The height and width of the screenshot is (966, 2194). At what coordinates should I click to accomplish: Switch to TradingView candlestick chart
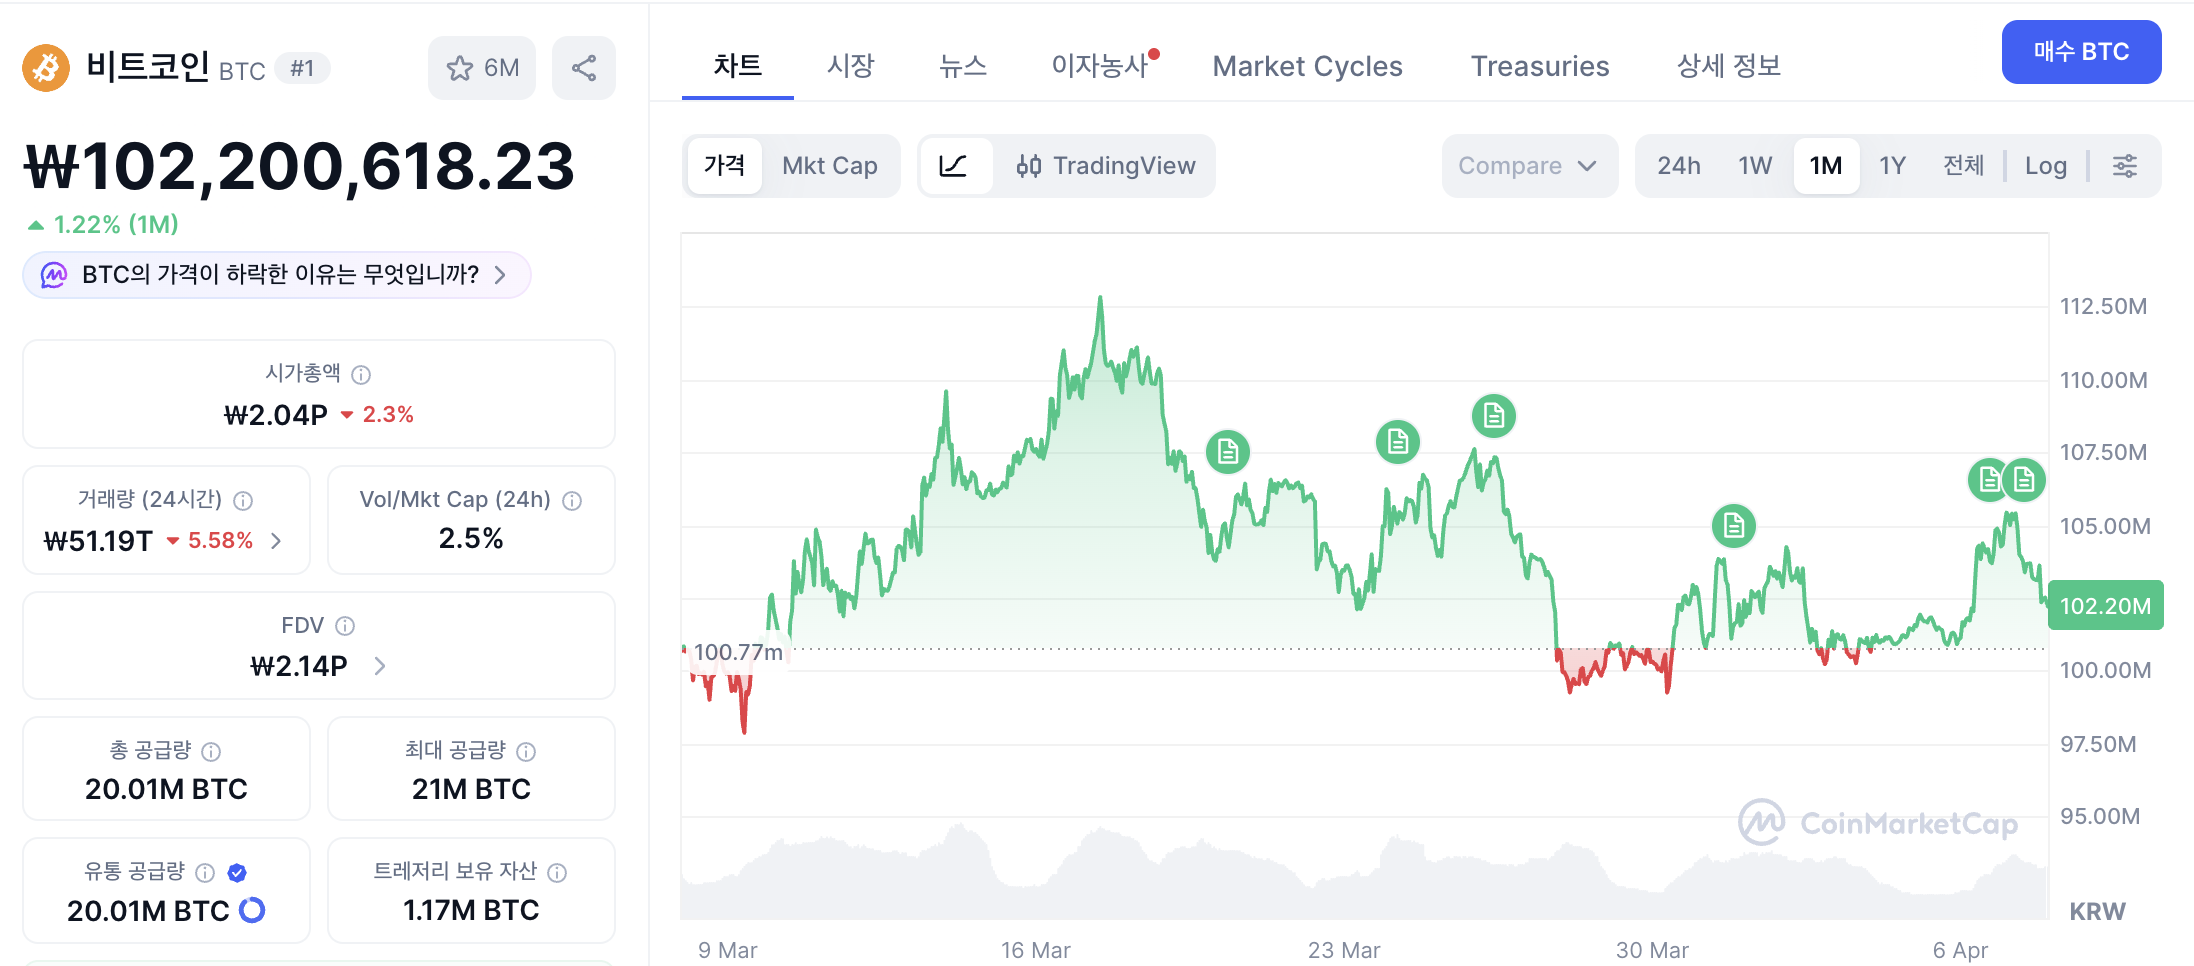point(1105,166)
